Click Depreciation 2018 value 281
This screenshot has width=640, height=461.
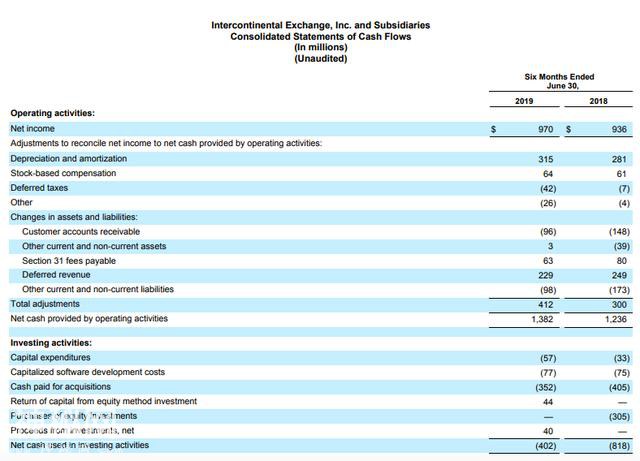[619, 159]
